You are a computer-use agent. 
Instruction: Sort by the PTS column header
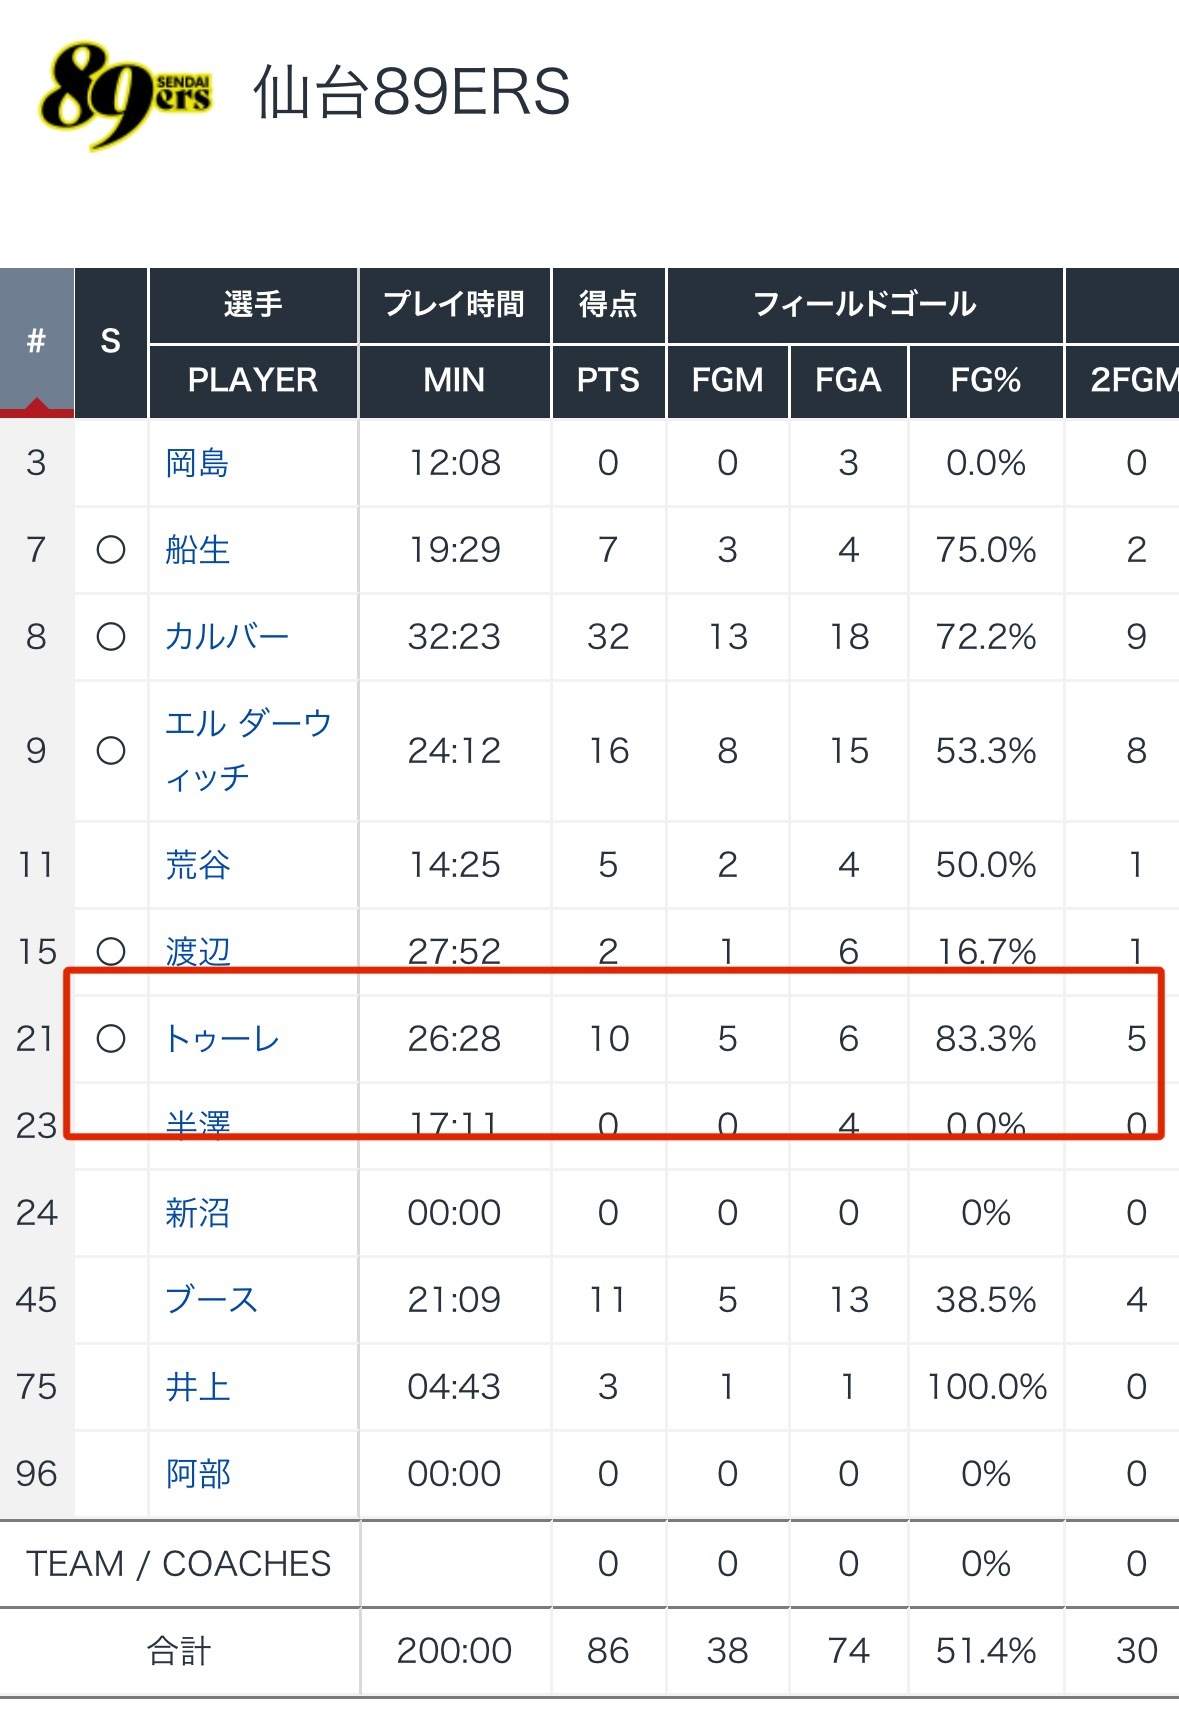coord(608,380)
